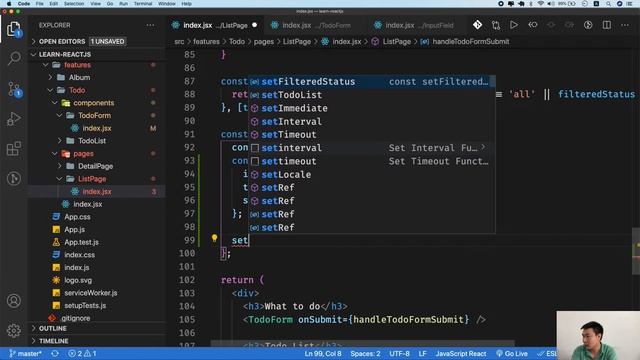640x360 pixels.
Task: Collapse the Todo folder
Action: [x=50, y=90]
